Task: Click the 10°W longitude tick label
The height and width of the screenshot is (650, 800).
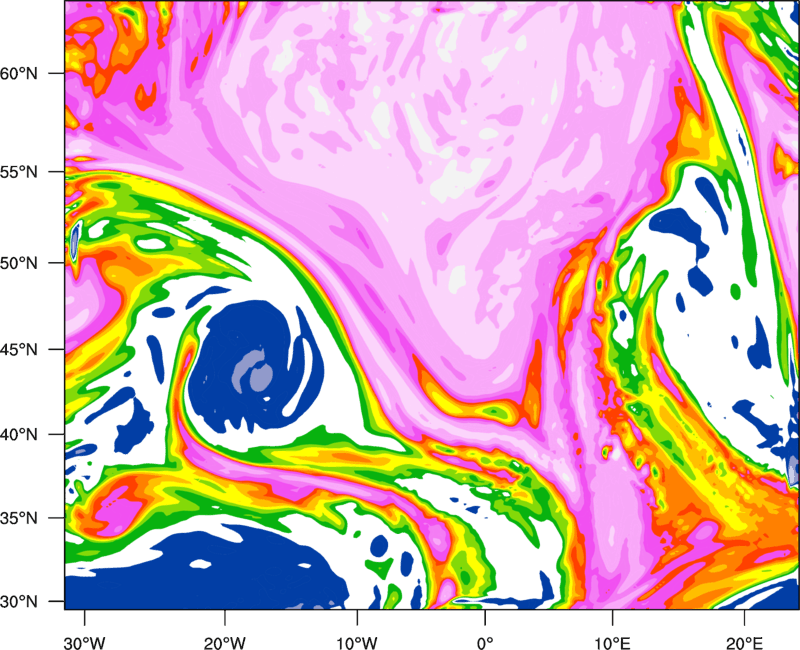Action: pyautogui.click(x=357, y=643)
